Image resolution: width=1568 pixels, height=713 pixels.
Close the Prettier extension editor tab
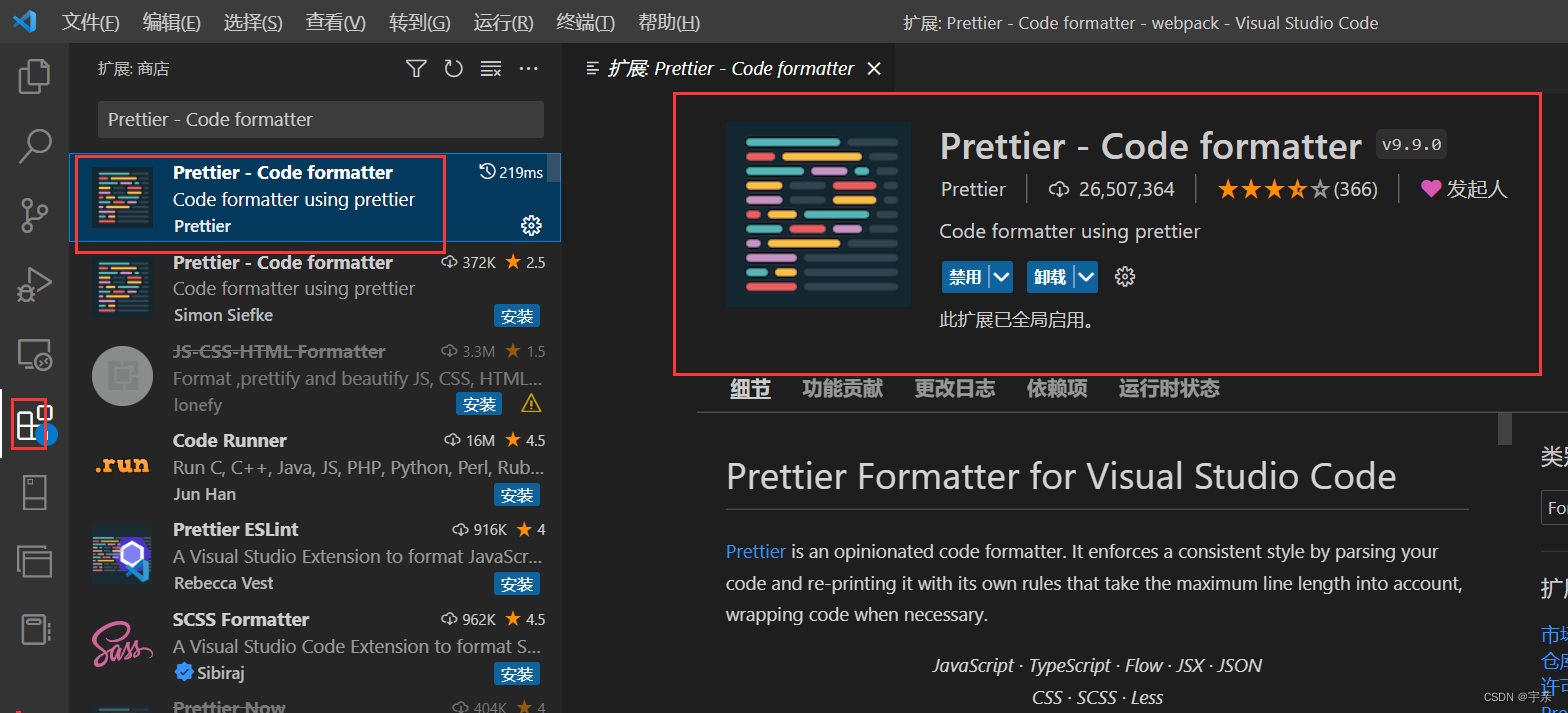click(874, 68)
